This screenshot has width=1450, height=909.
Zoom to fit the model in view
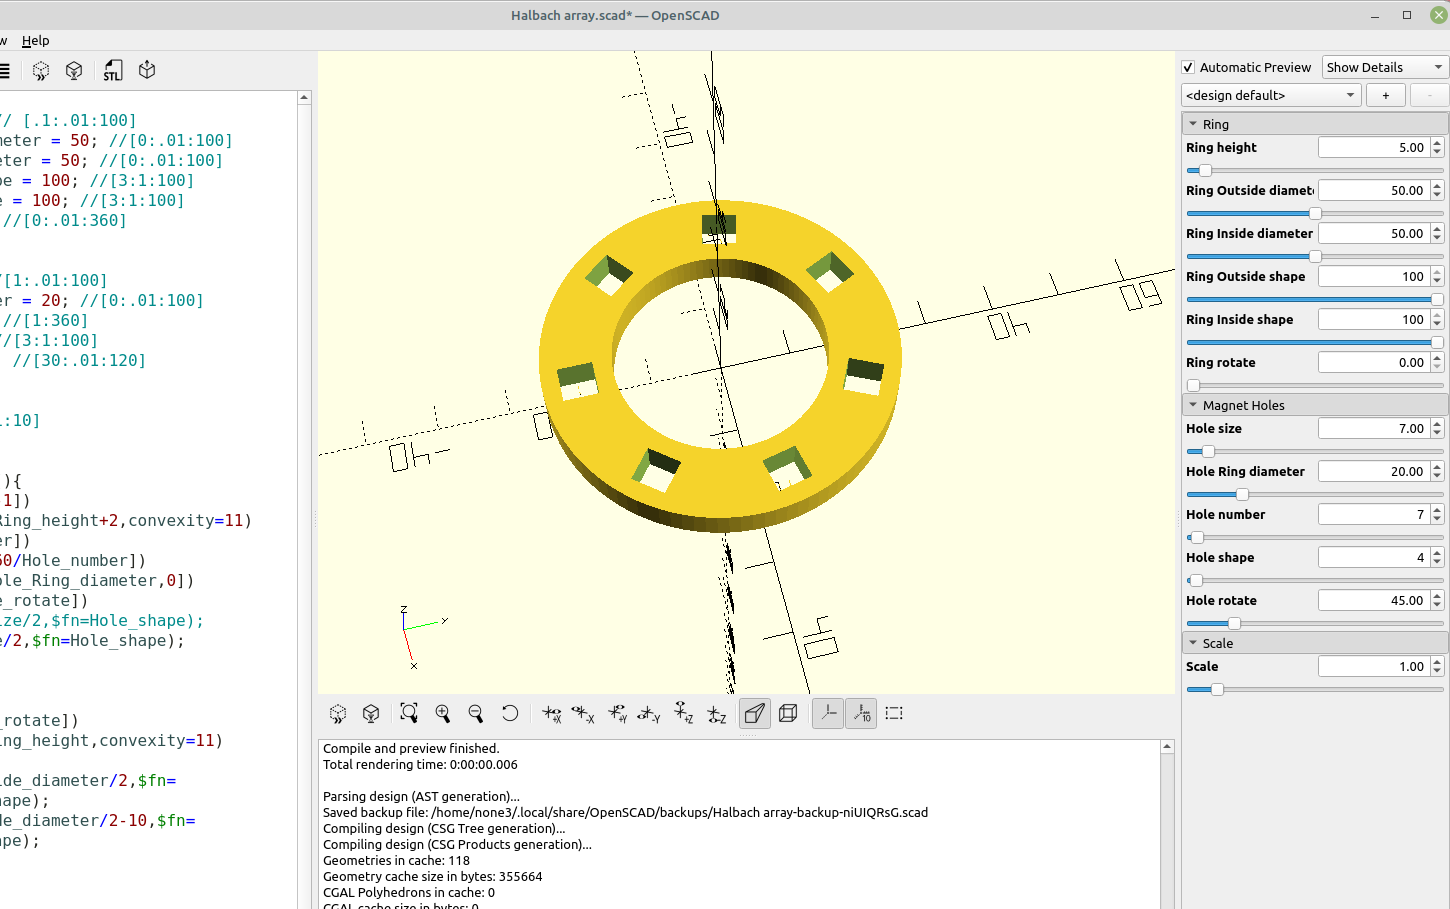pos(408,713)
